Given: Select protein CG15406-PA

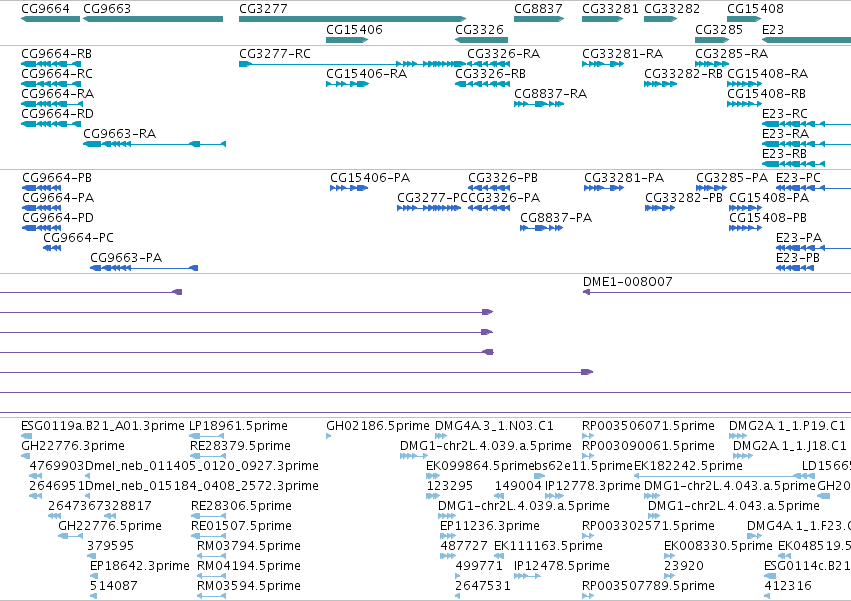Looking at the screenshot, I should (370, 178).
